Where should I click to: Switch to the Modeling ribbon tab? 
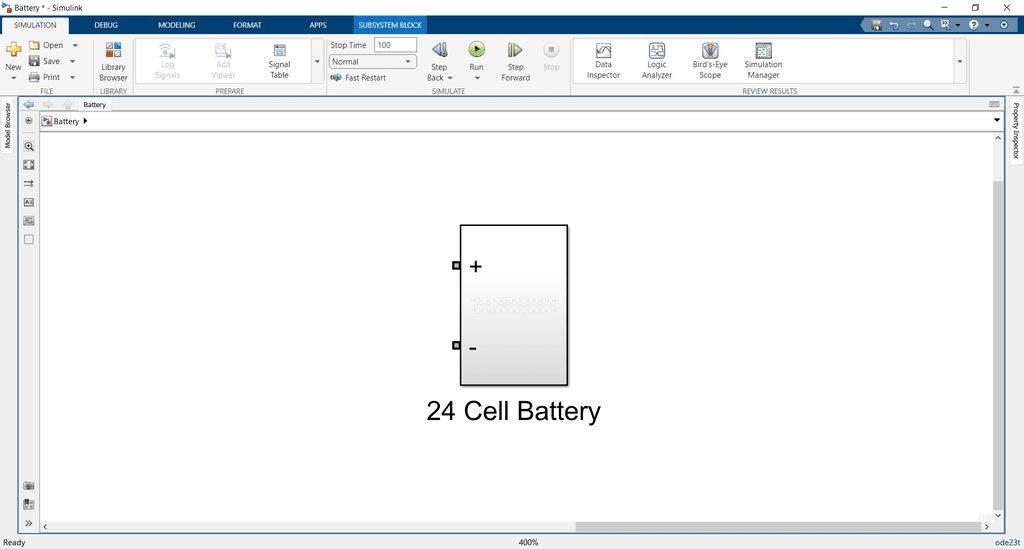(x=176, y=24)
